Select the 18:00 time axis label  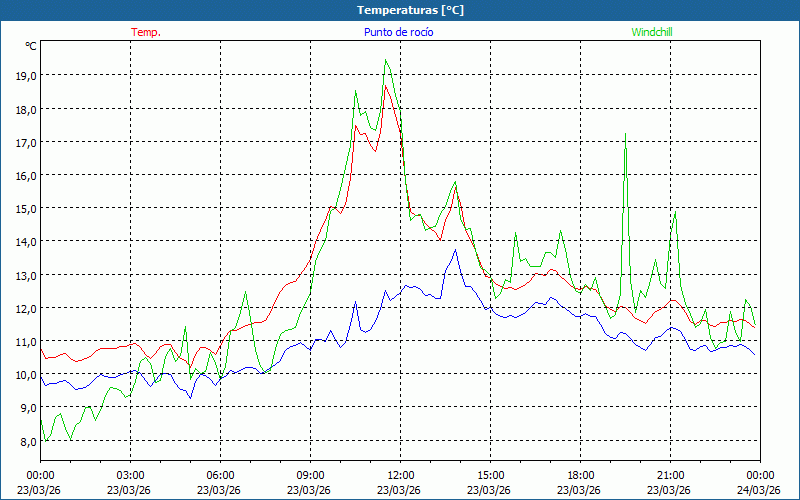coord(580,475)
